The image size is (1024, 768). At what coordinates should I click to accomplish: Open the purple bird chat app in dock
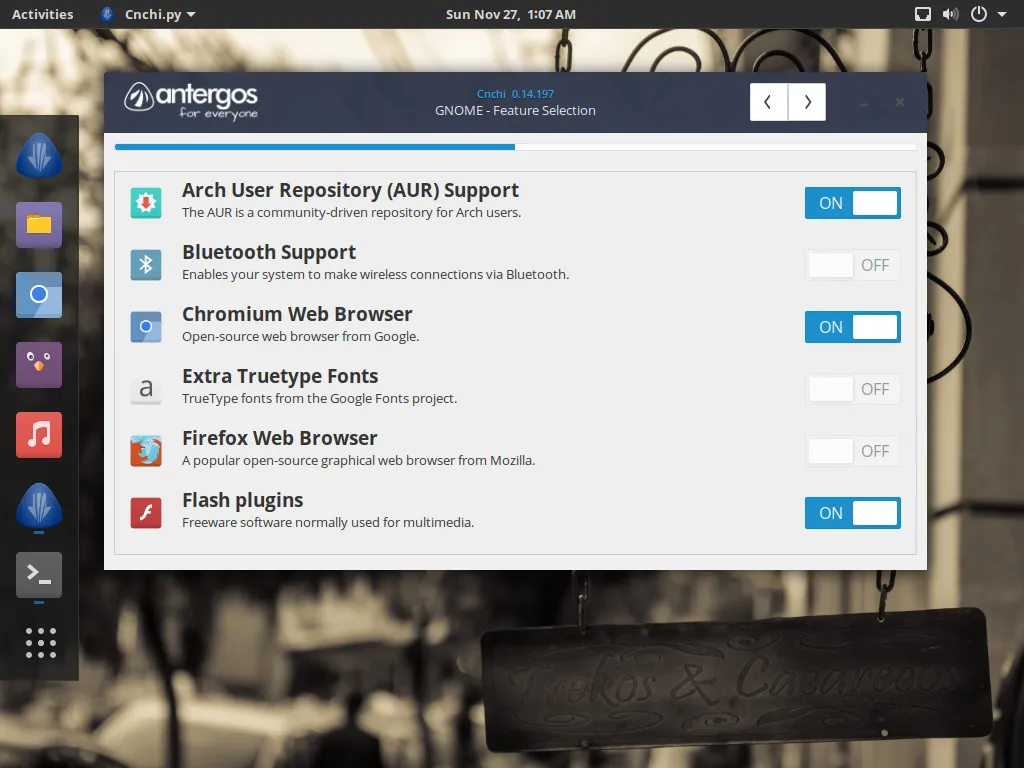click(39, 364)
